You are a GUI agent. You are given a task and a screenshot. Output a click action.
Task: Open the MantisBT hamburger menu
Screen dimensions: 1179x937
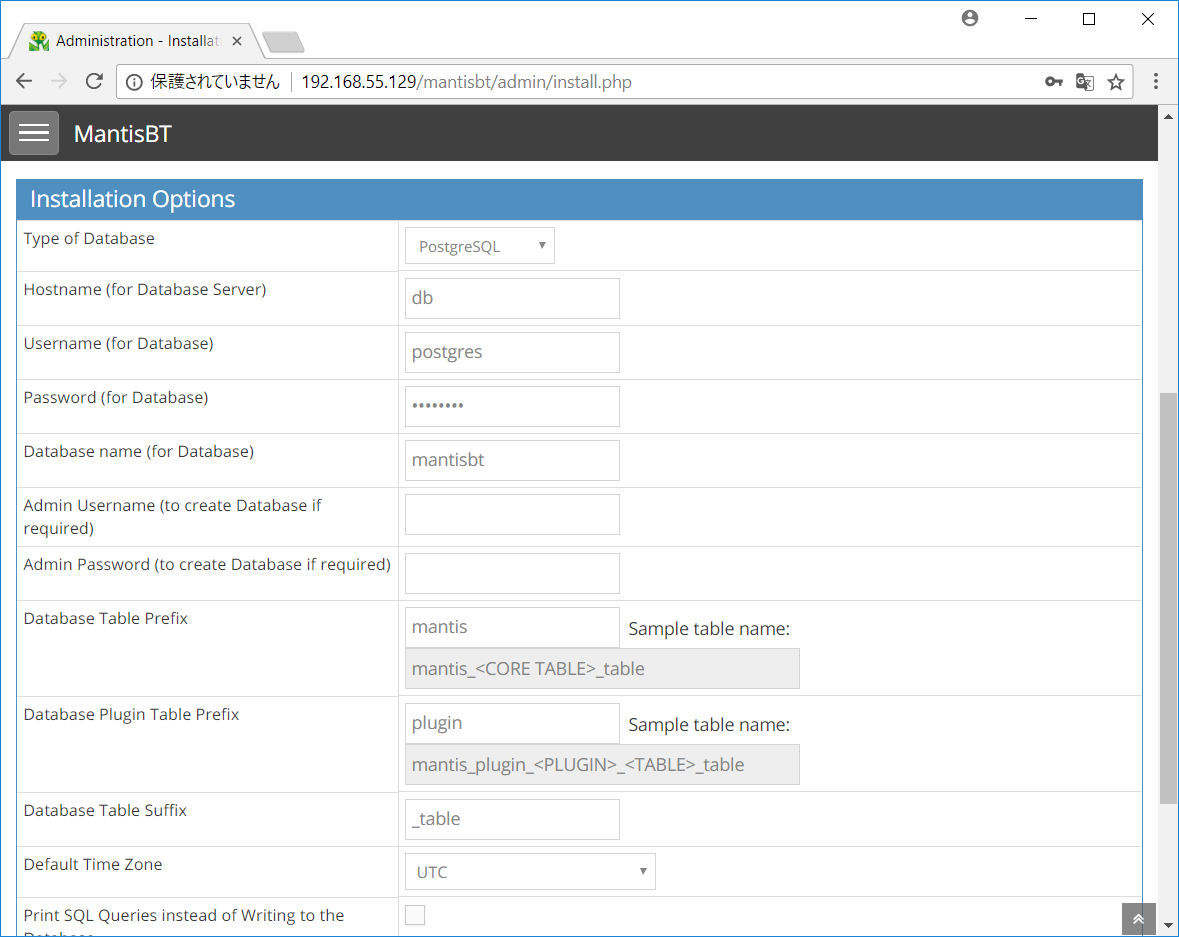tap(33, 132)
